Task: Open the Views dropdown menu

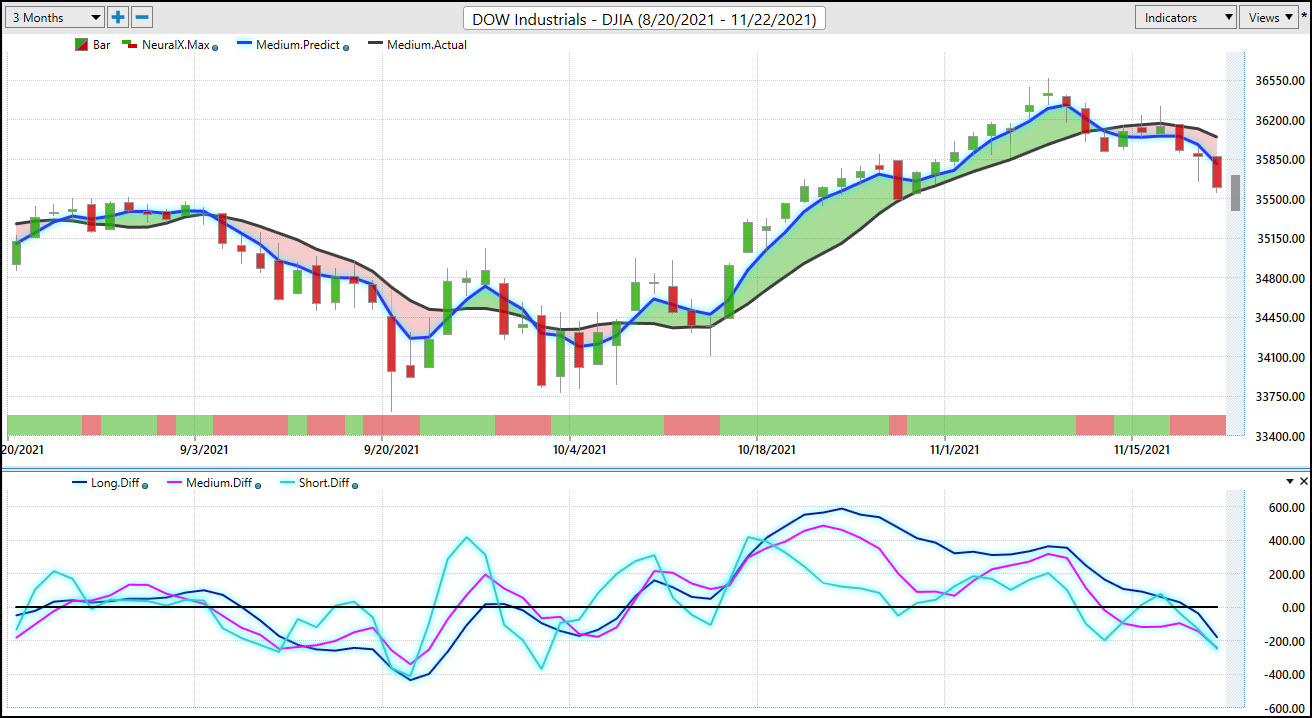Action: [x=1270, y=17]
